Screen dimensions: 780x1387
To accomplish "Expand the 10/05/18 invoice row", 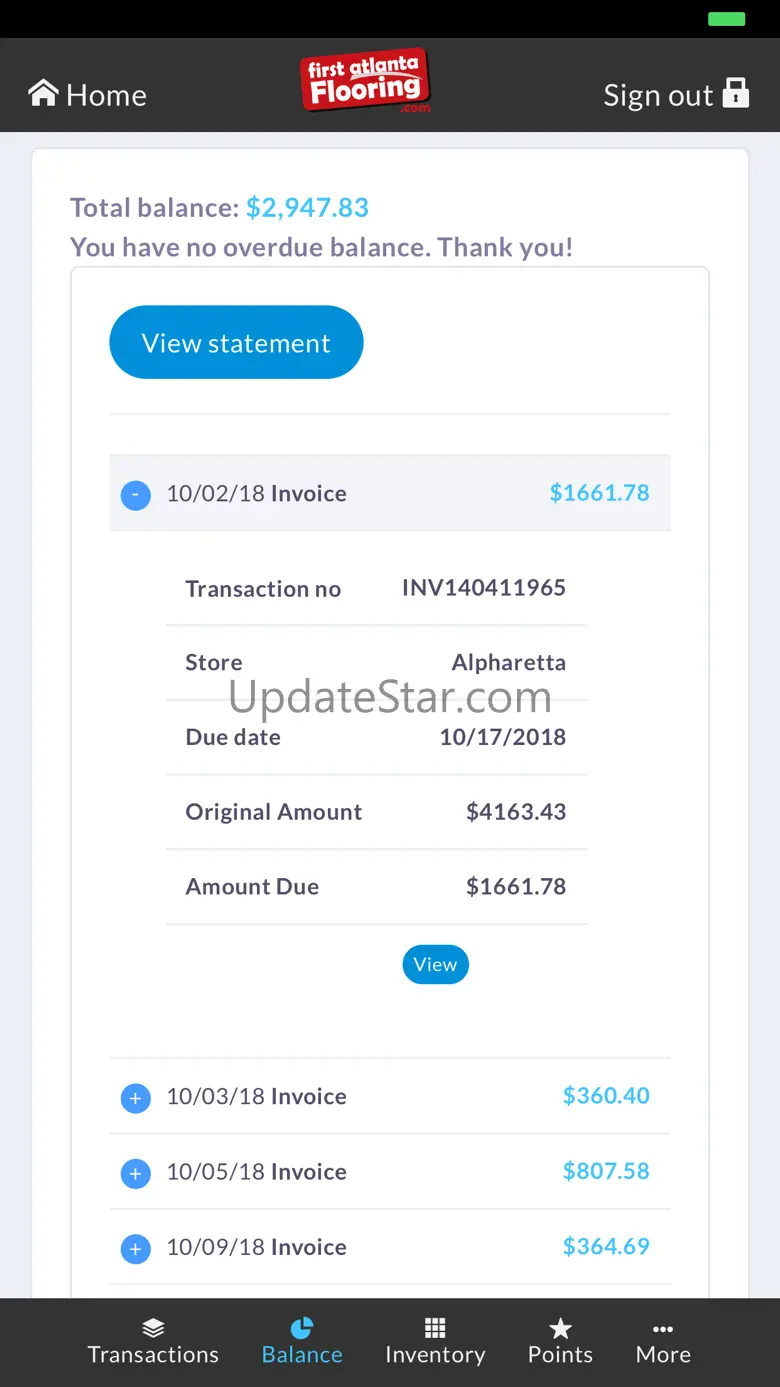I will coord(136,1173).
